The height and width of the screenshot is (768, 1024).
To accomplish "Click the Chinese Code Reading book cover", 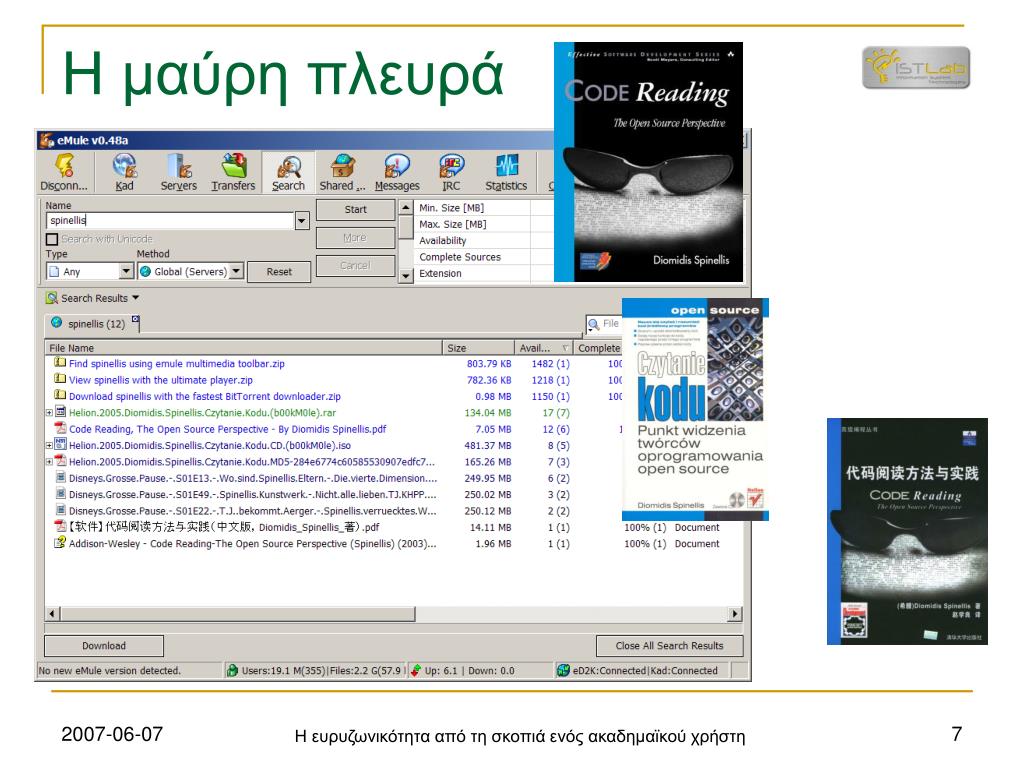I will [x=907, y=532].
